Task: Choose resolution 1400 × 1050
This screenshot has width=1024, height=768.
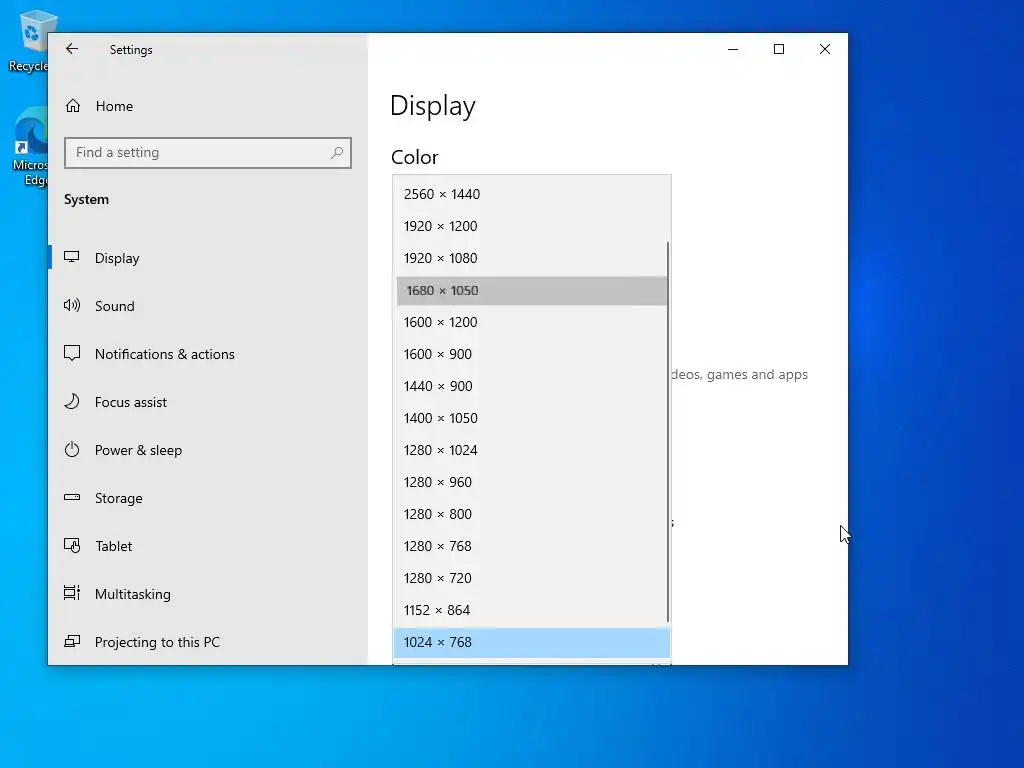Action: (x=532, y=418)
